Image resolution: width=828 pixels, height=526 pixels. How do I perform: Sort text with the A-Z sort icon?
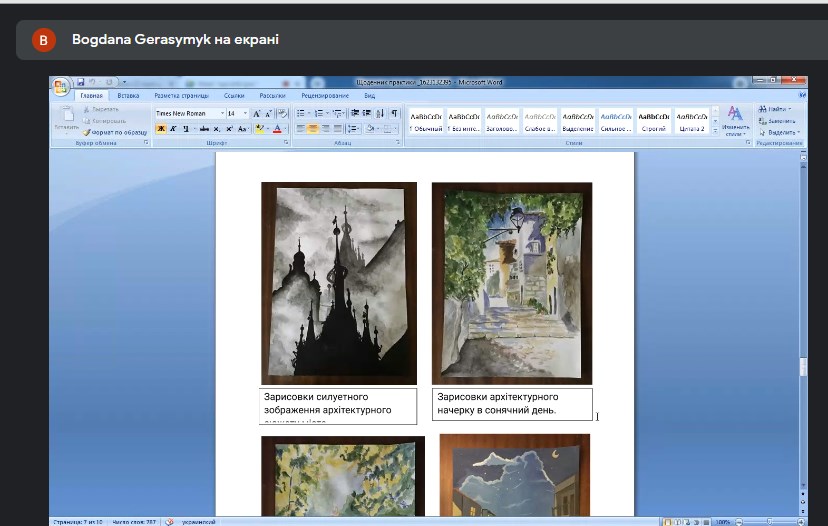[x=380, y=113]
